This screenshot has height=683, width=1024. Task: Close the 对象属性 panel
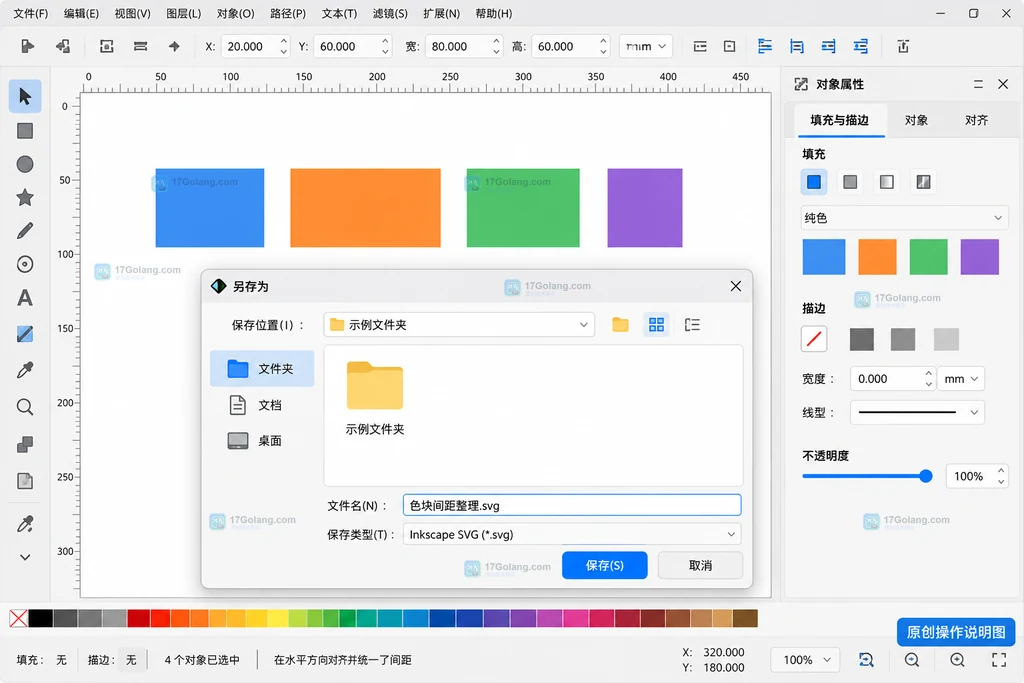(1003, 84)
